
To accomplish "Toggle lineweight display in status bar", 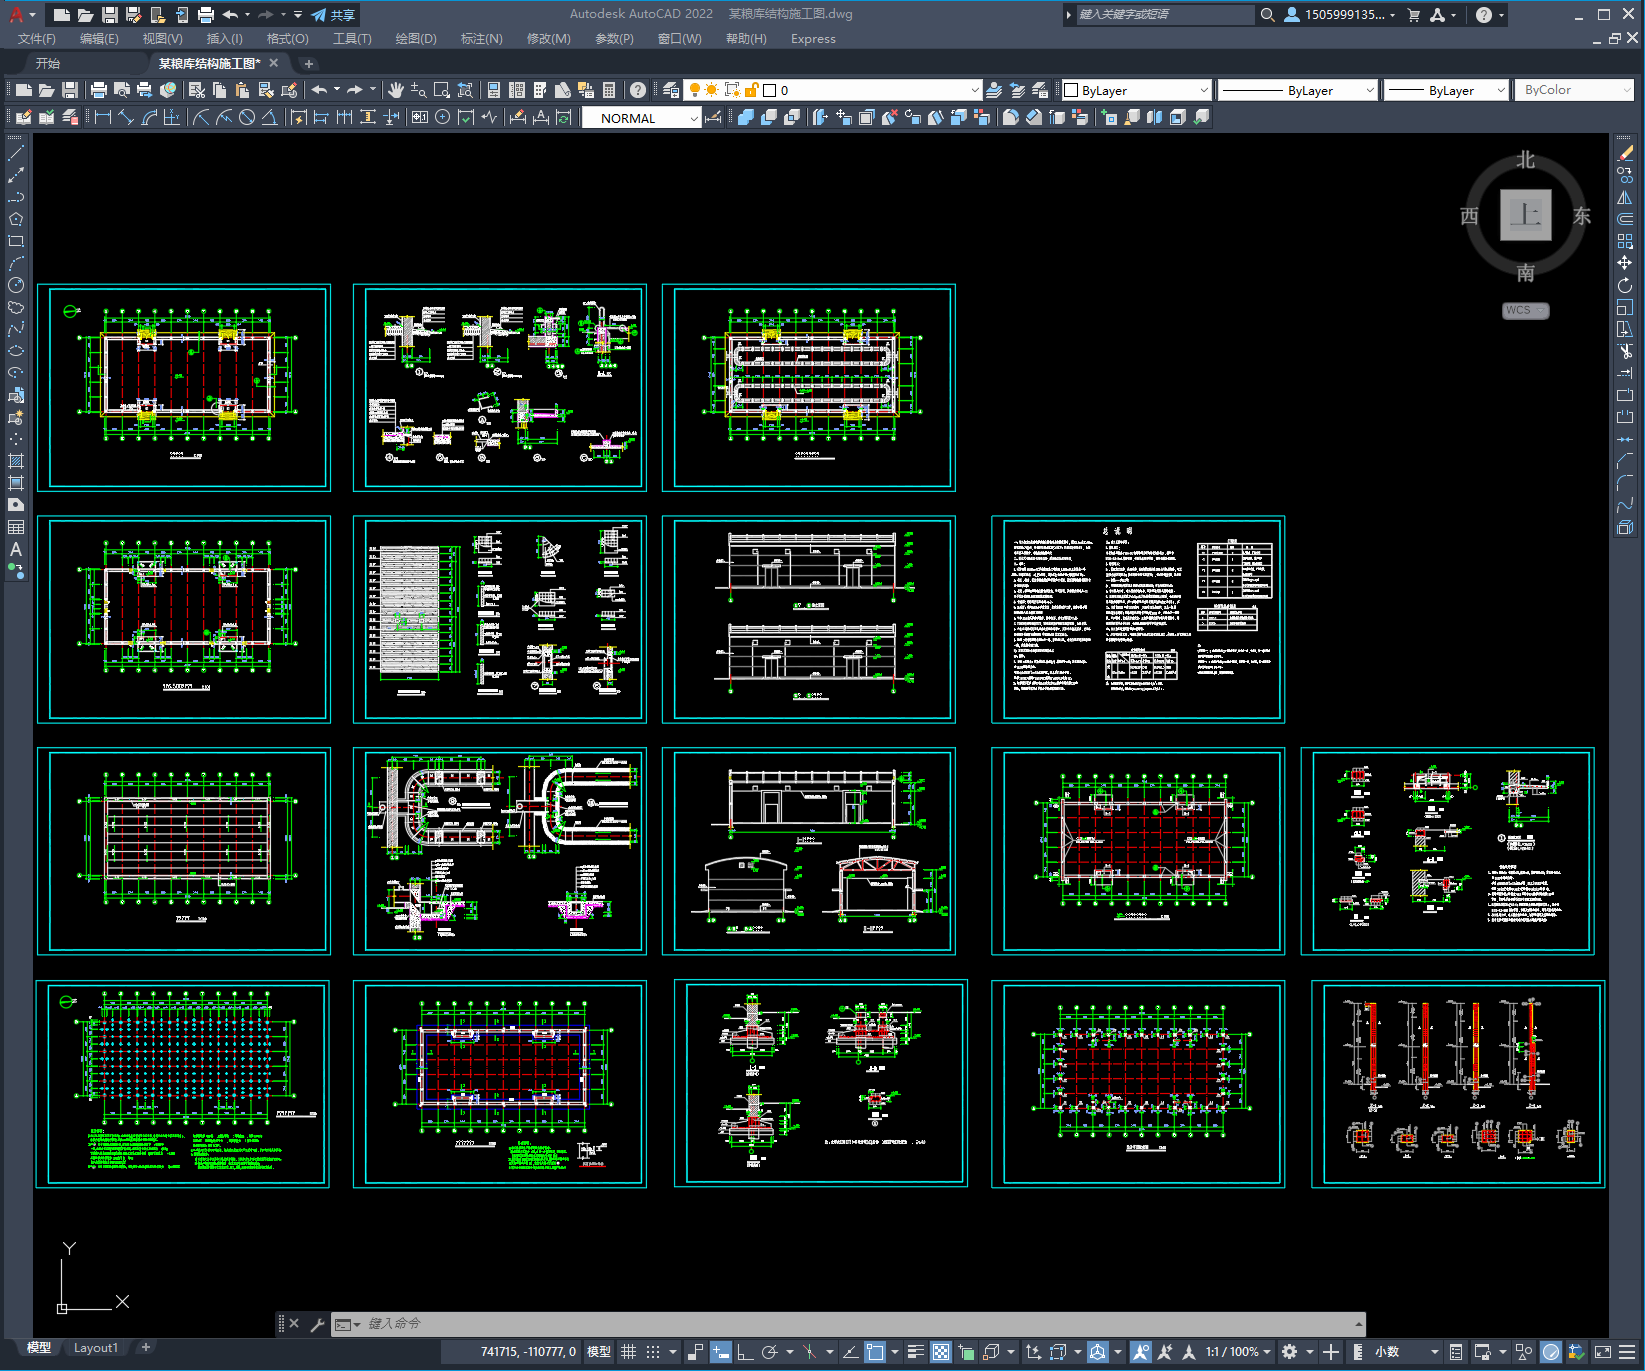I will [915, 1352].
